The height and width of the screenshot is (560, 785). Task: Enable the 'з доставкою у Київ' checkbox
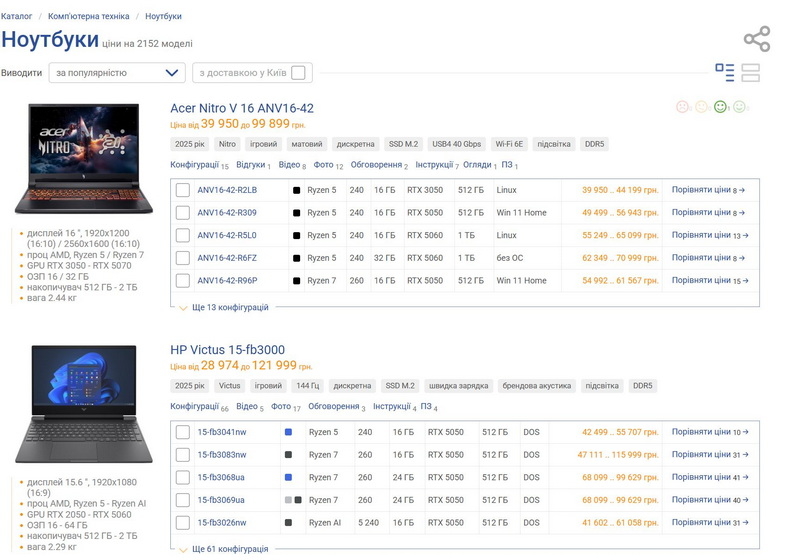point(299,73)
